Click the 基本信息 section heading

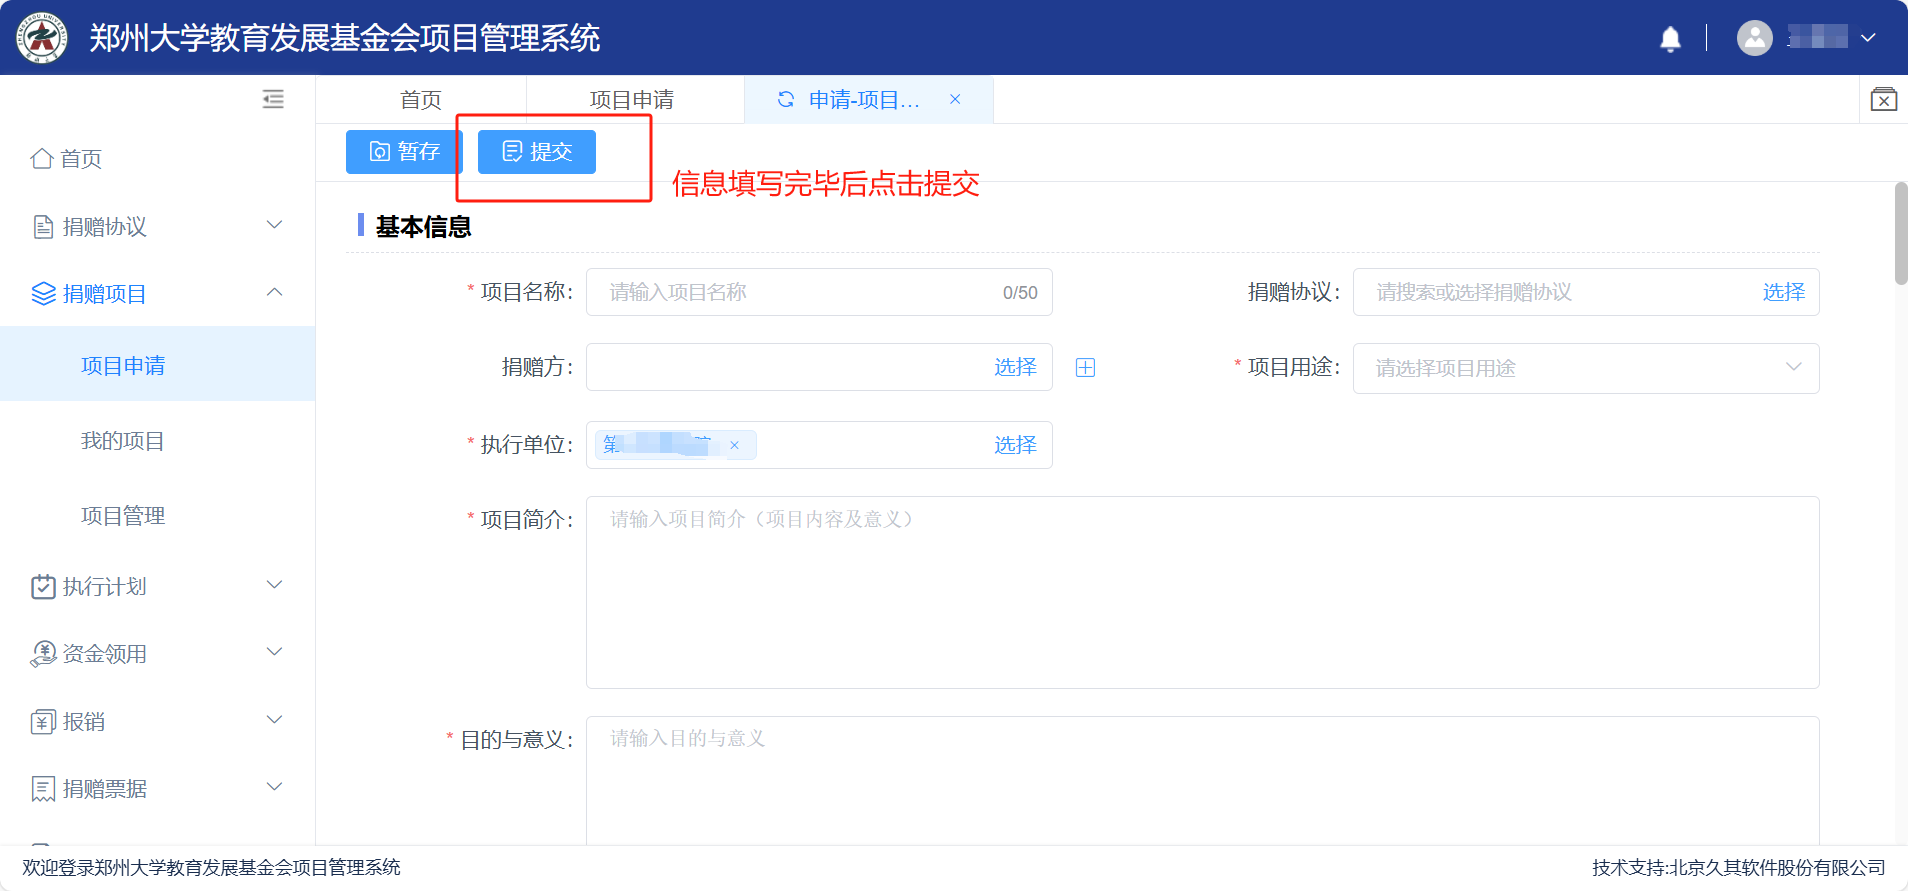click(423, 227)
